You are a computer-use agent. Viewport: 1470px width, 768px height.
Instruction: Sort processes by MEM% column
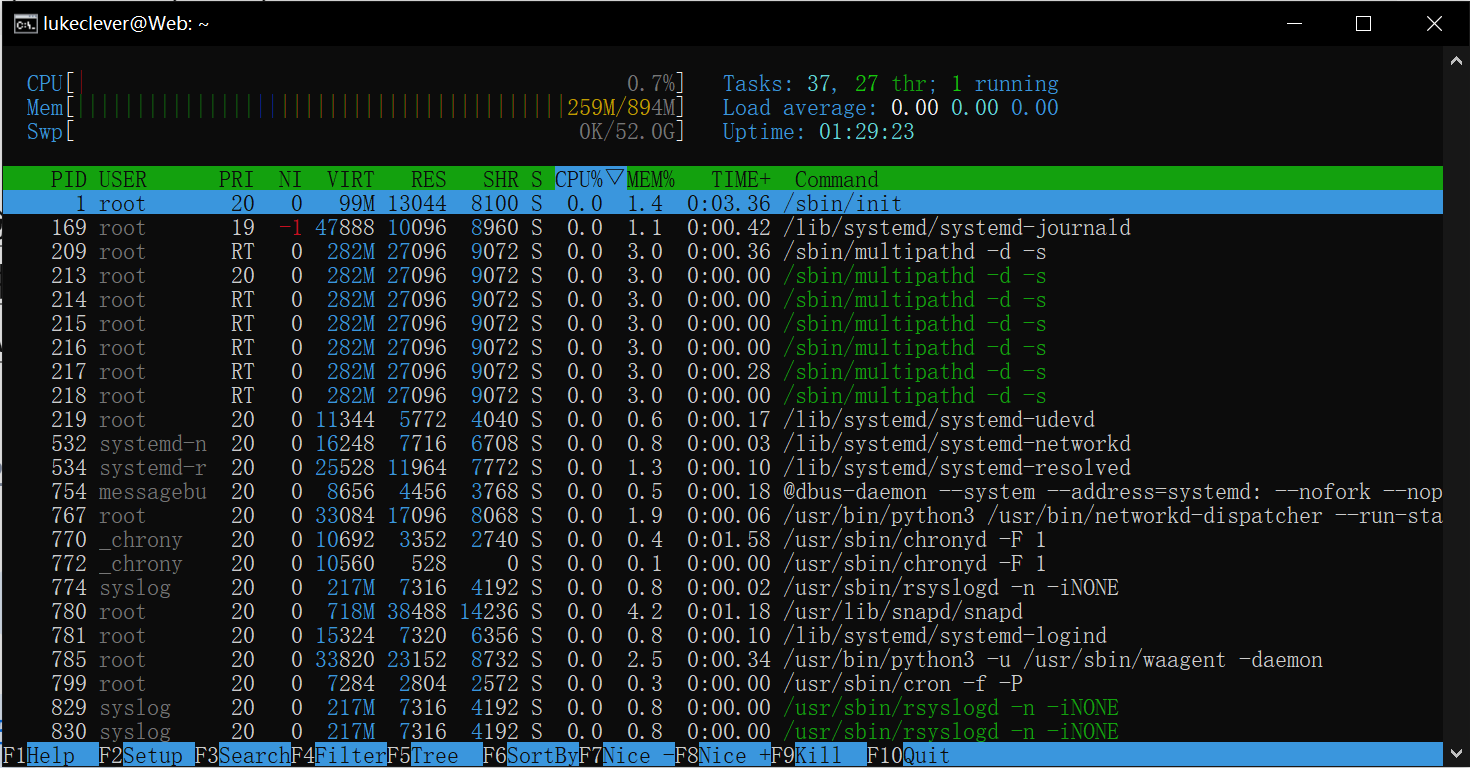(x=652, y=179)
